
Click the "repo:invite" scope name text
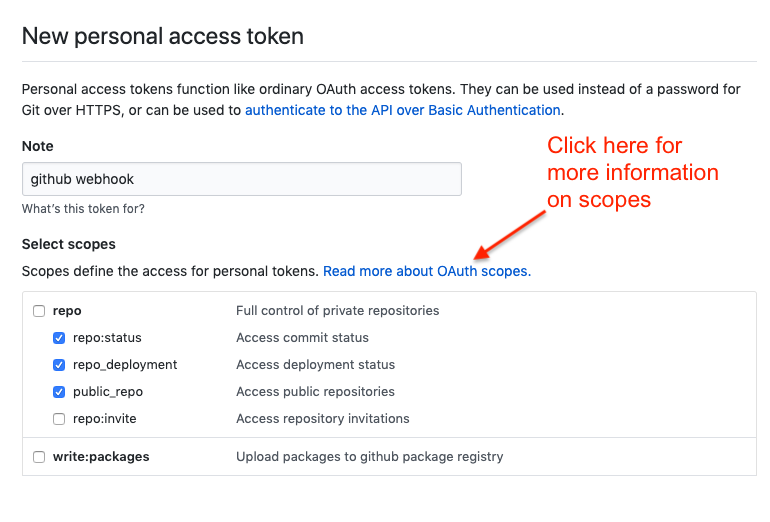(106, 419)
